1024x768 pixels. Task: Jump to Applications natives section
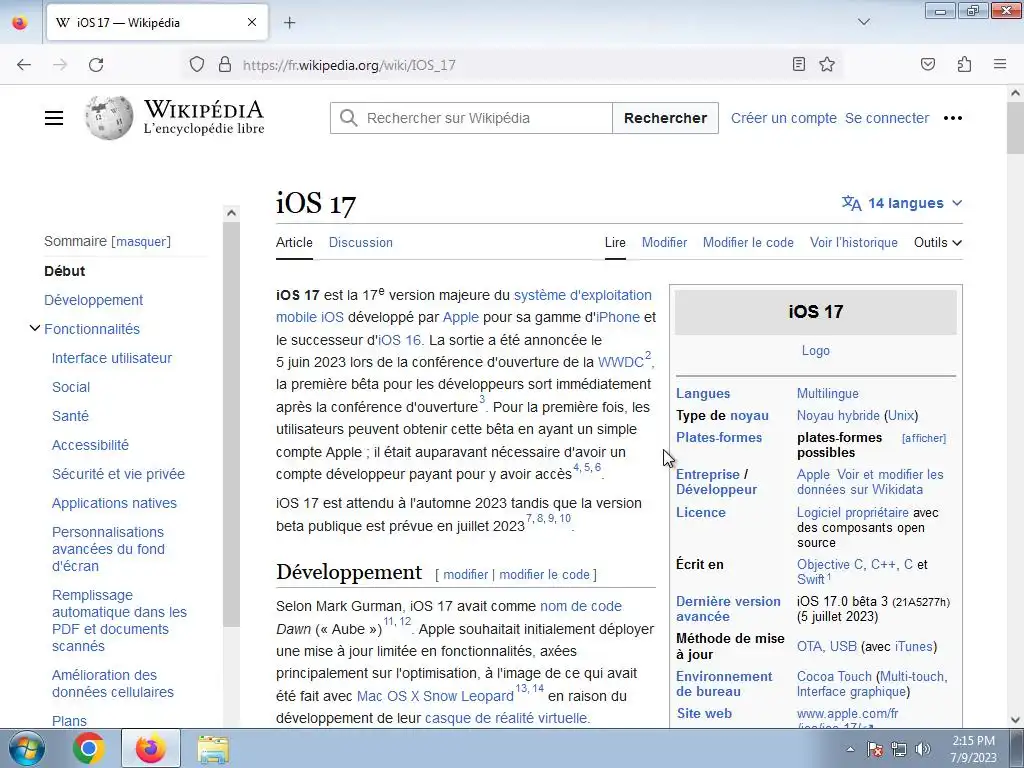[x=114, y=503]
